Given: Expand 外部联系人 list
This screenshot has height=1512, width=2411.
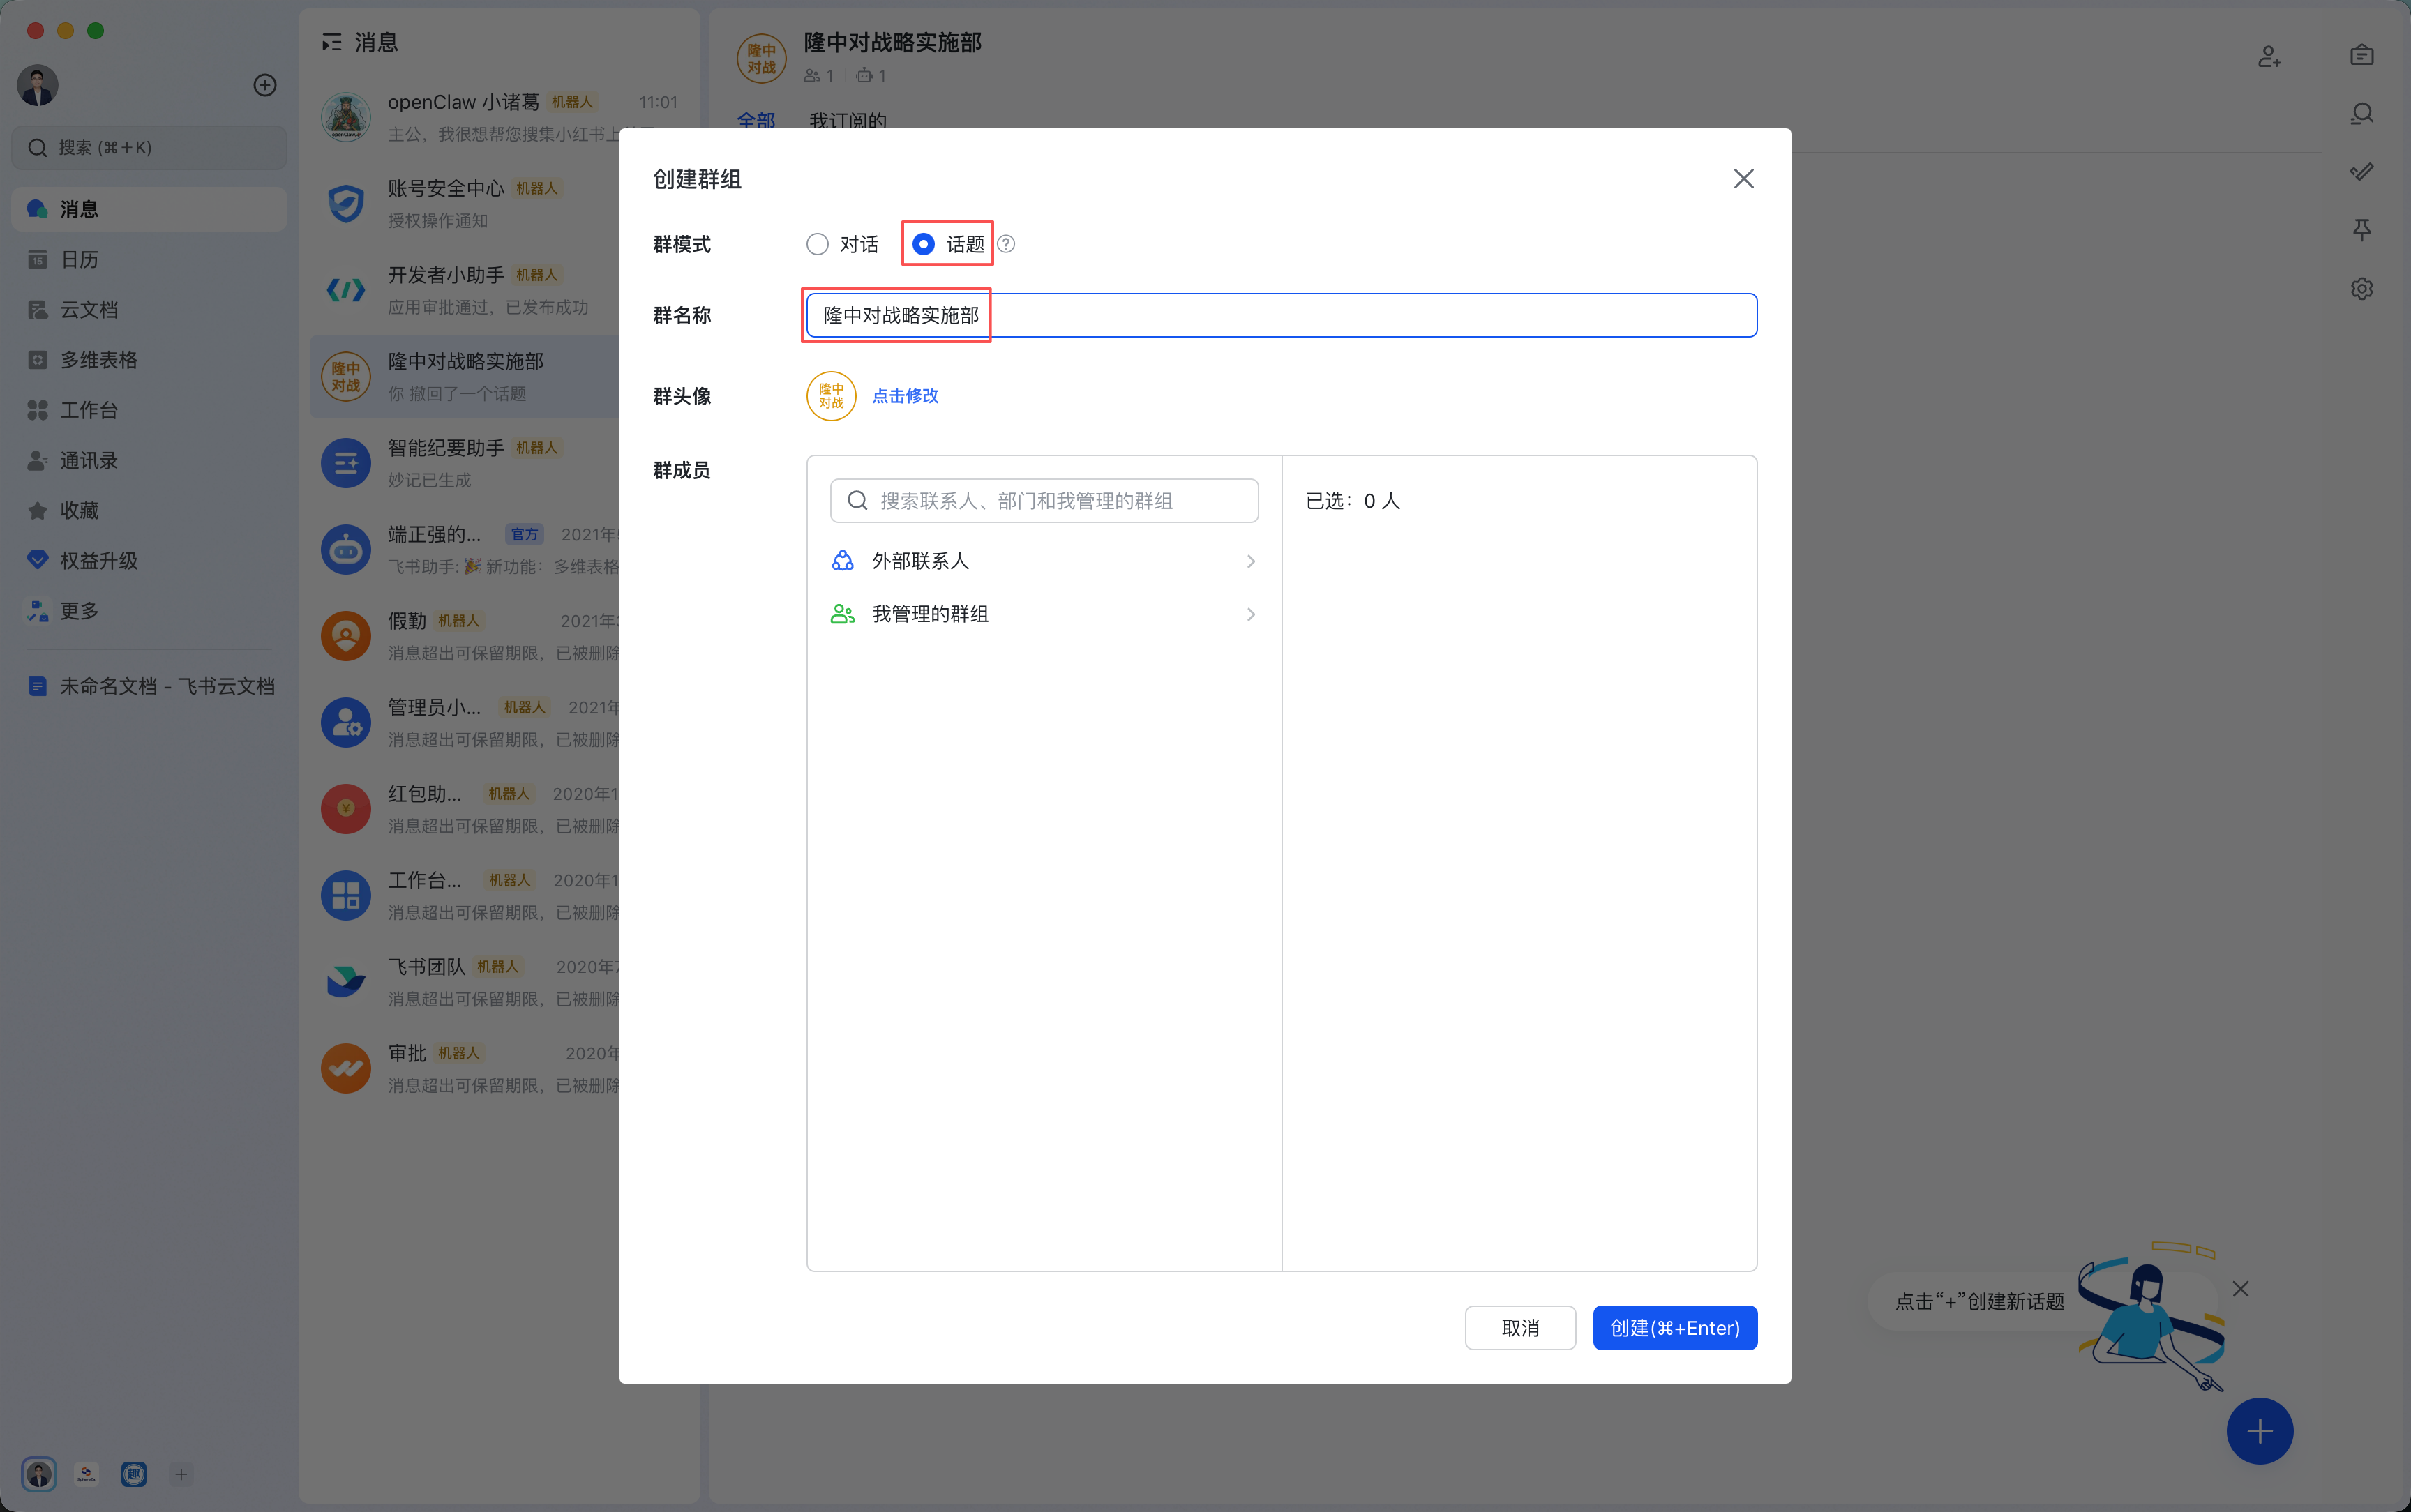Looking at the screenshot, I should click(1044, 561).
